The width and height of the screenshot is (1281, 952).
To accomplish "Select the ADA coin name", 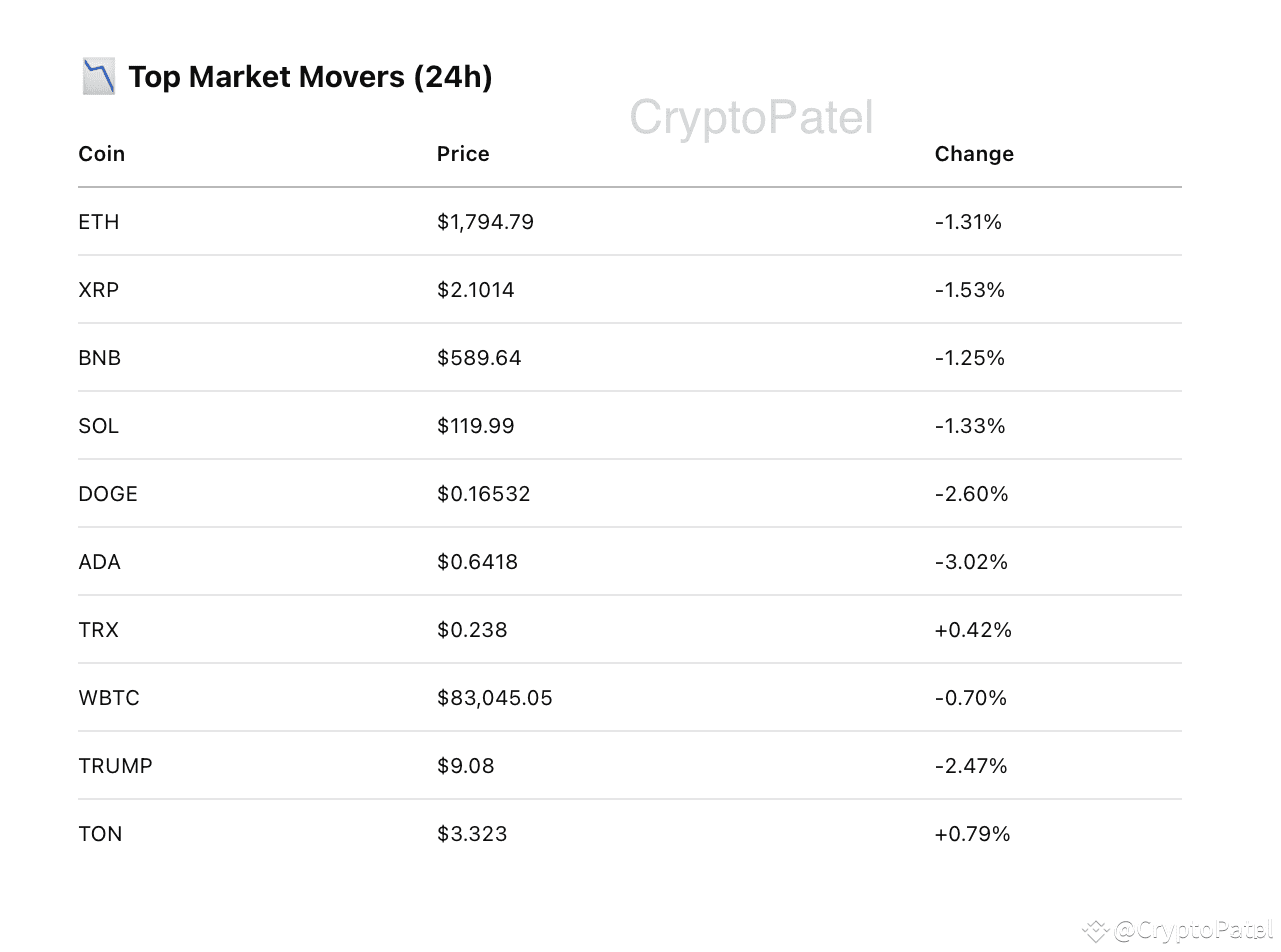I will [100, 562].
